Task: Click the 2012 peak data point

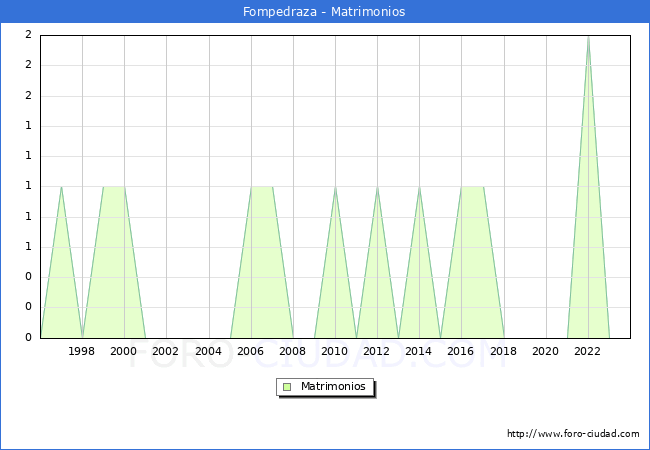Action: tap(377, 187)
